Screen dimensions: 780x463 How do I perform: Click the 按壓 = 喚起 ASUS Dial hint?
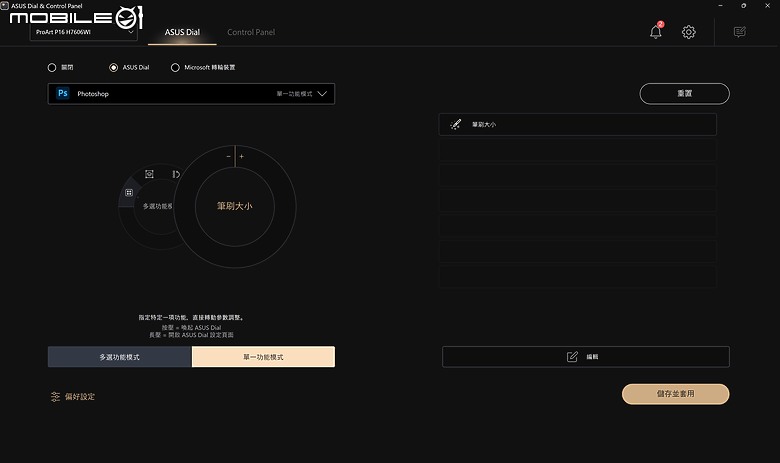[191, 328]
